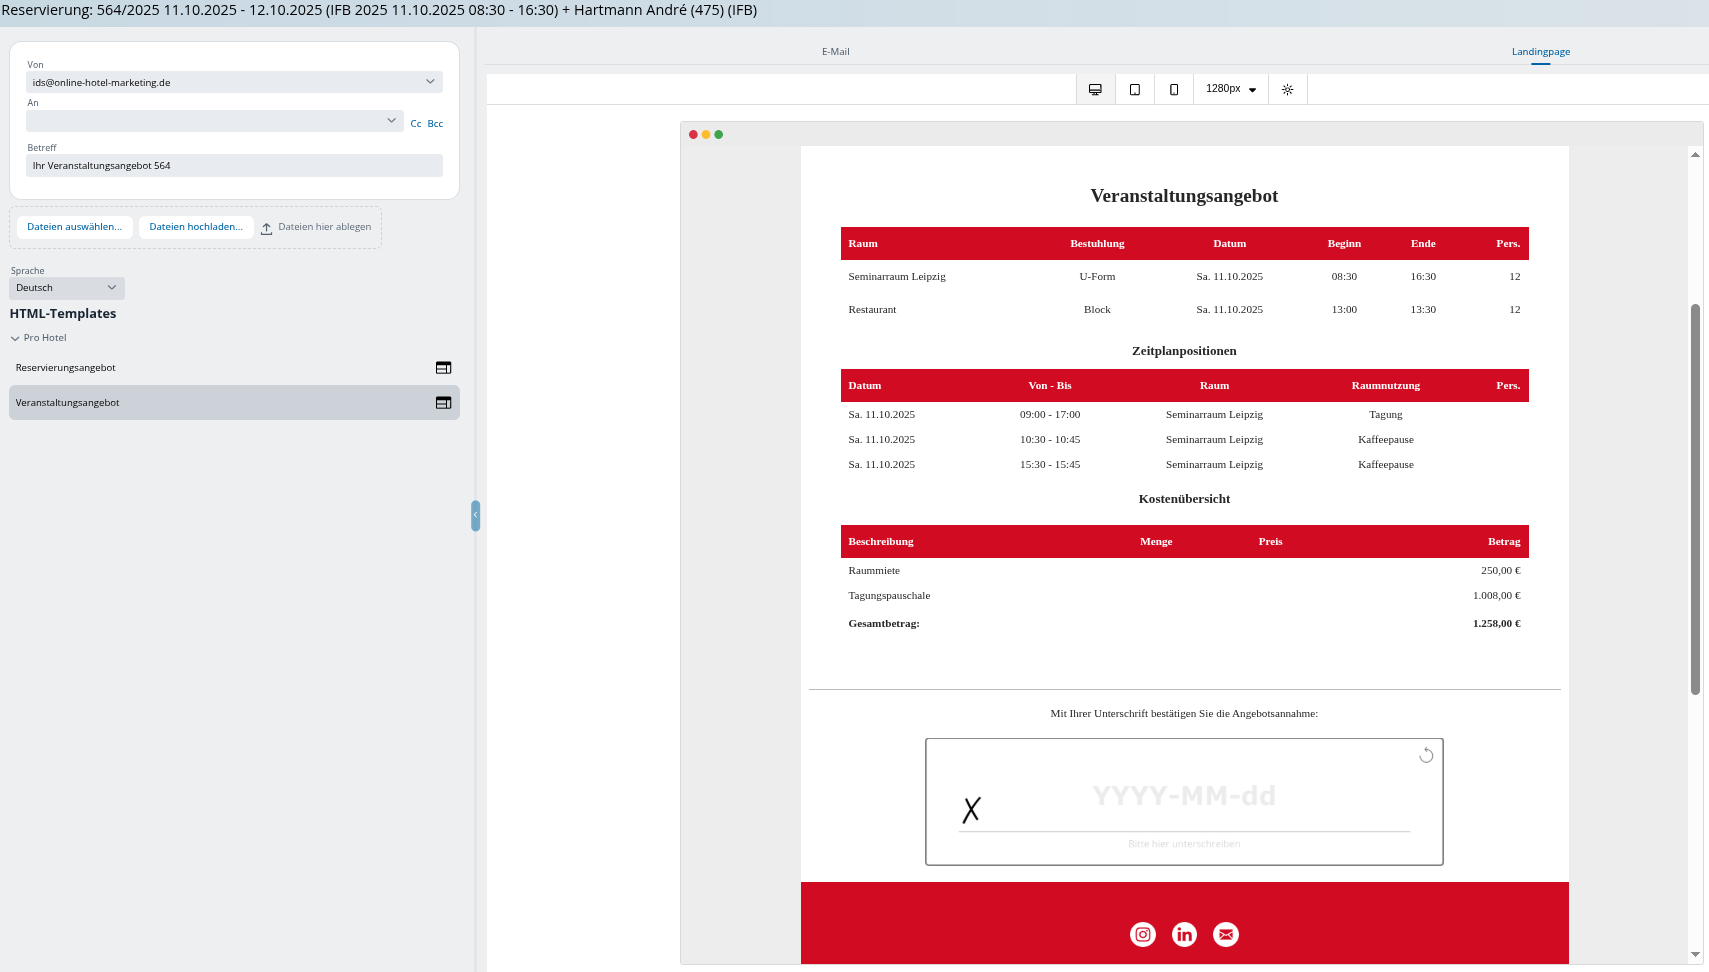Select desktop preview device icon
This screenshot has height=972, width=1709.
[1095, 89]
